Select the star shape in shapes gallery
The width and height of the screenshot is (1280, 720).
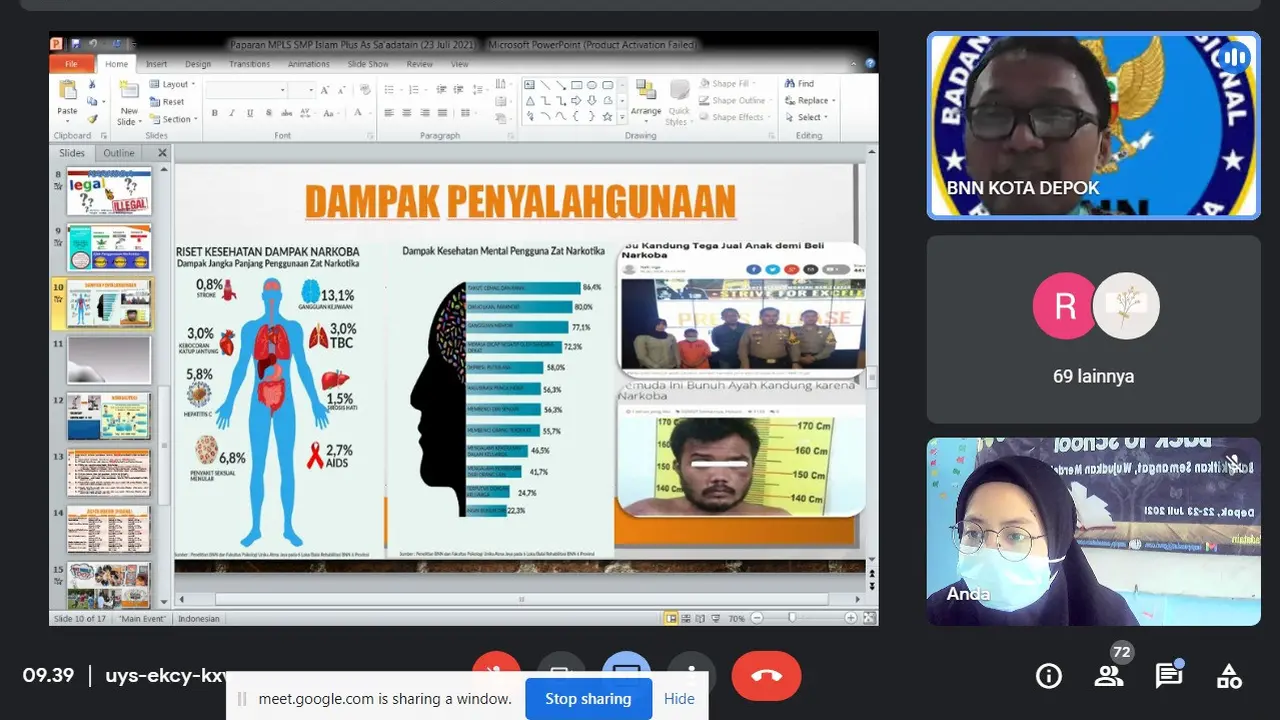coord(608,116)
